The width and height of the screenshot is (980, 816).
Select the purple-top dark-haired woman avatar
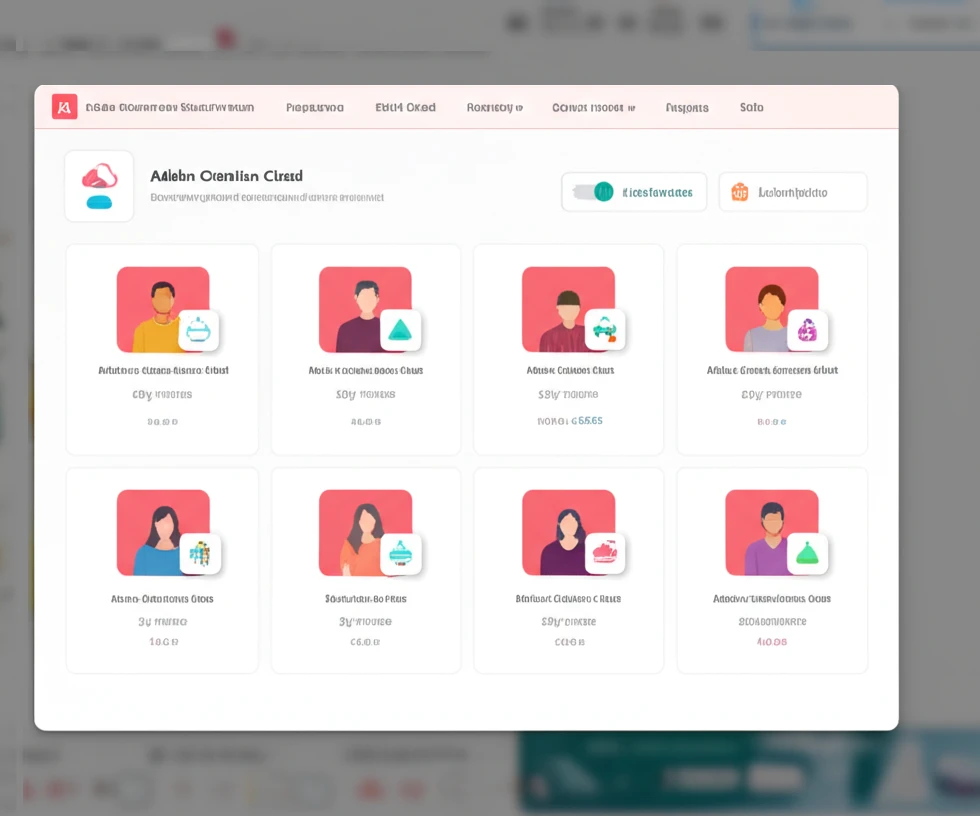point(568,532)
